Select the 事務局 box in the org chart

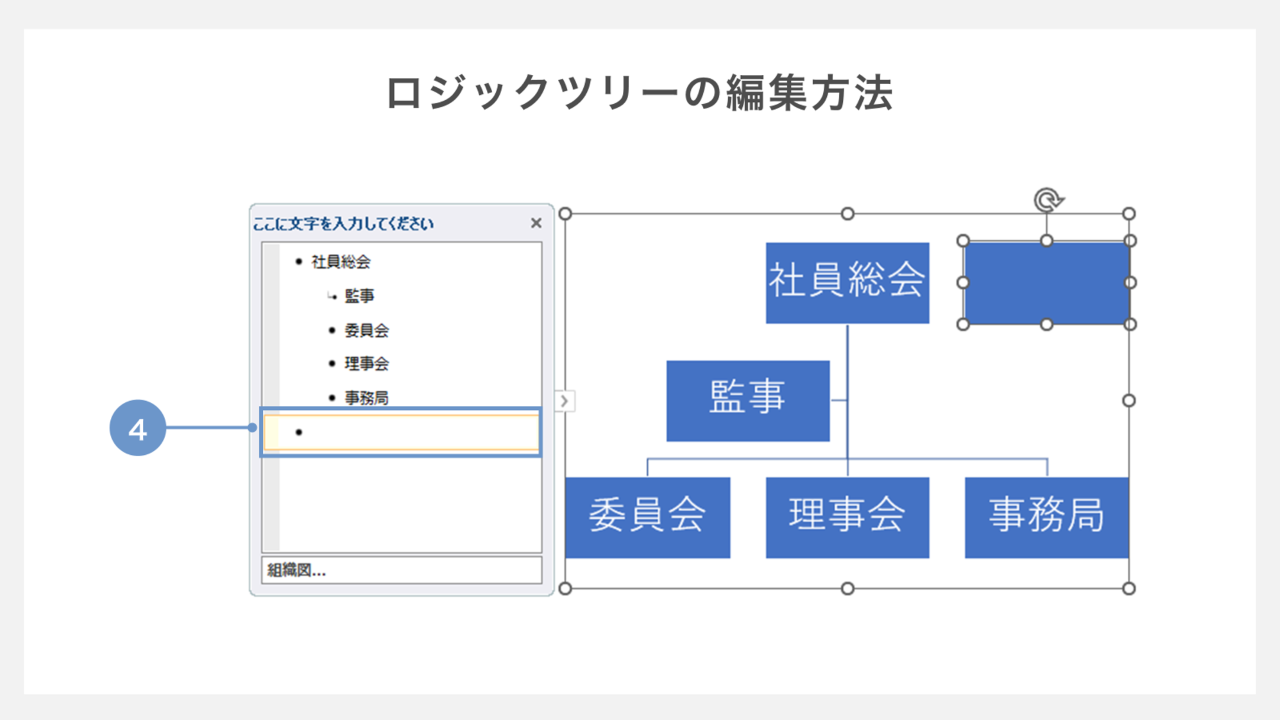coord(1046,517)
